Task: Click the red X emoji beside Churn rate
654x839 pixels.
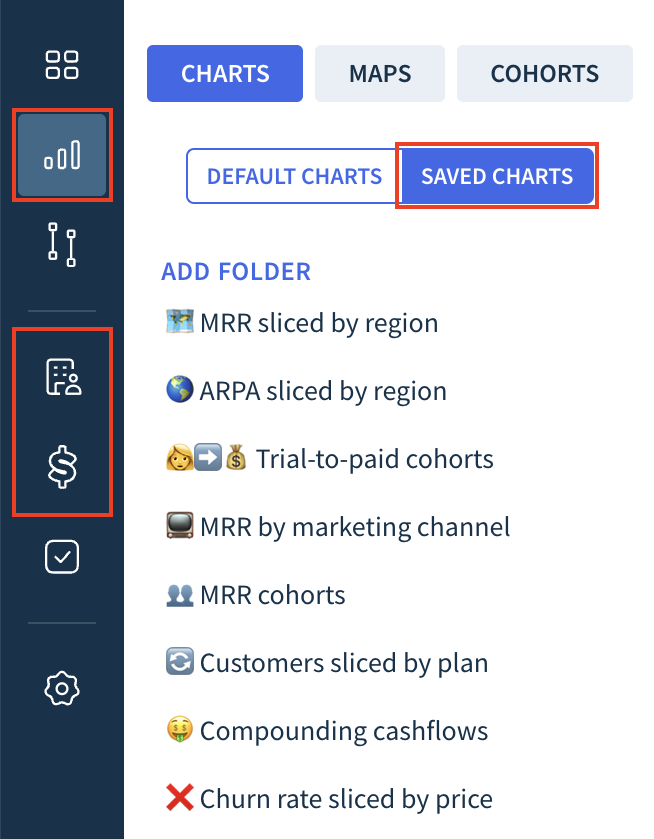Action: tap(180, 797)
